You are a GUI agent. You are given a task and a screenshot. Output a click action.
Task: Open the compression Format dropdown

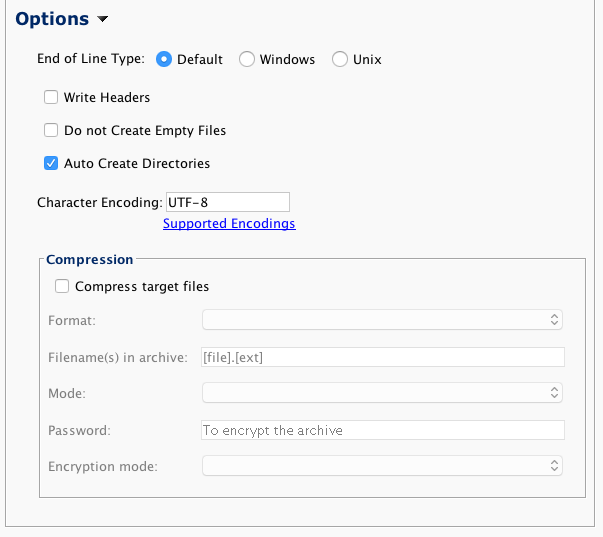click(x=382, y=320)
